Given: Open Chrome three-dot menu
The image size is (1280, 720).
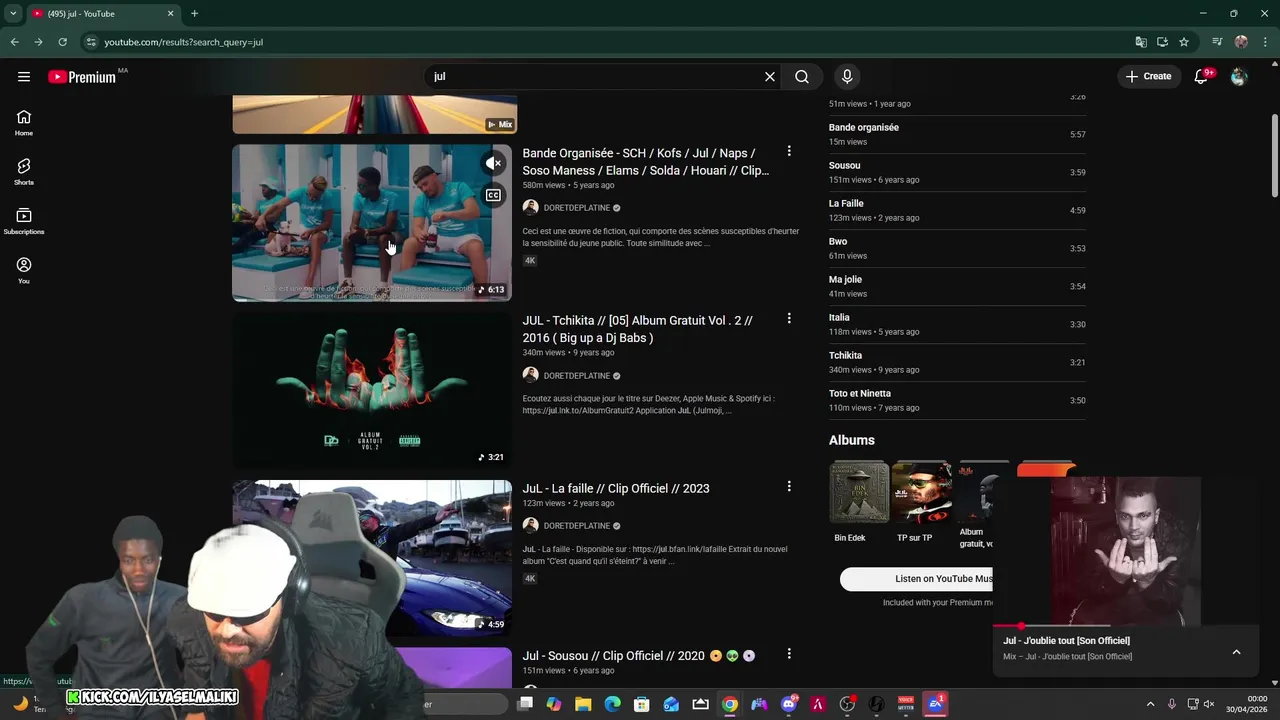Looking at the screenshot, I should 1264,42.
